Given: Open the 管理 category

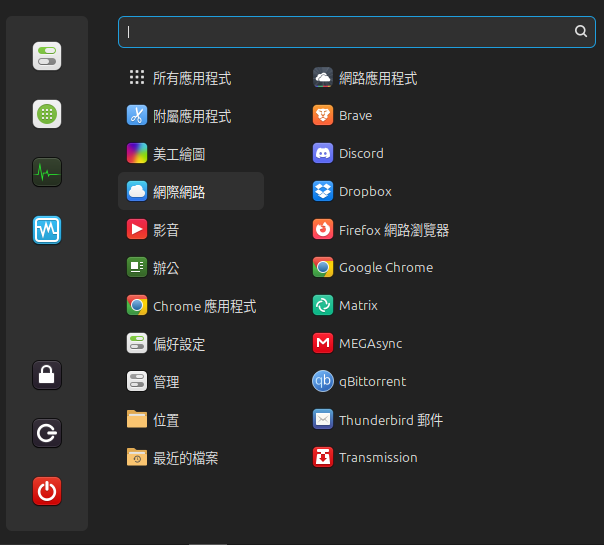Looking at the screenshot, I should pyautogui.click(x=191, y=382).
